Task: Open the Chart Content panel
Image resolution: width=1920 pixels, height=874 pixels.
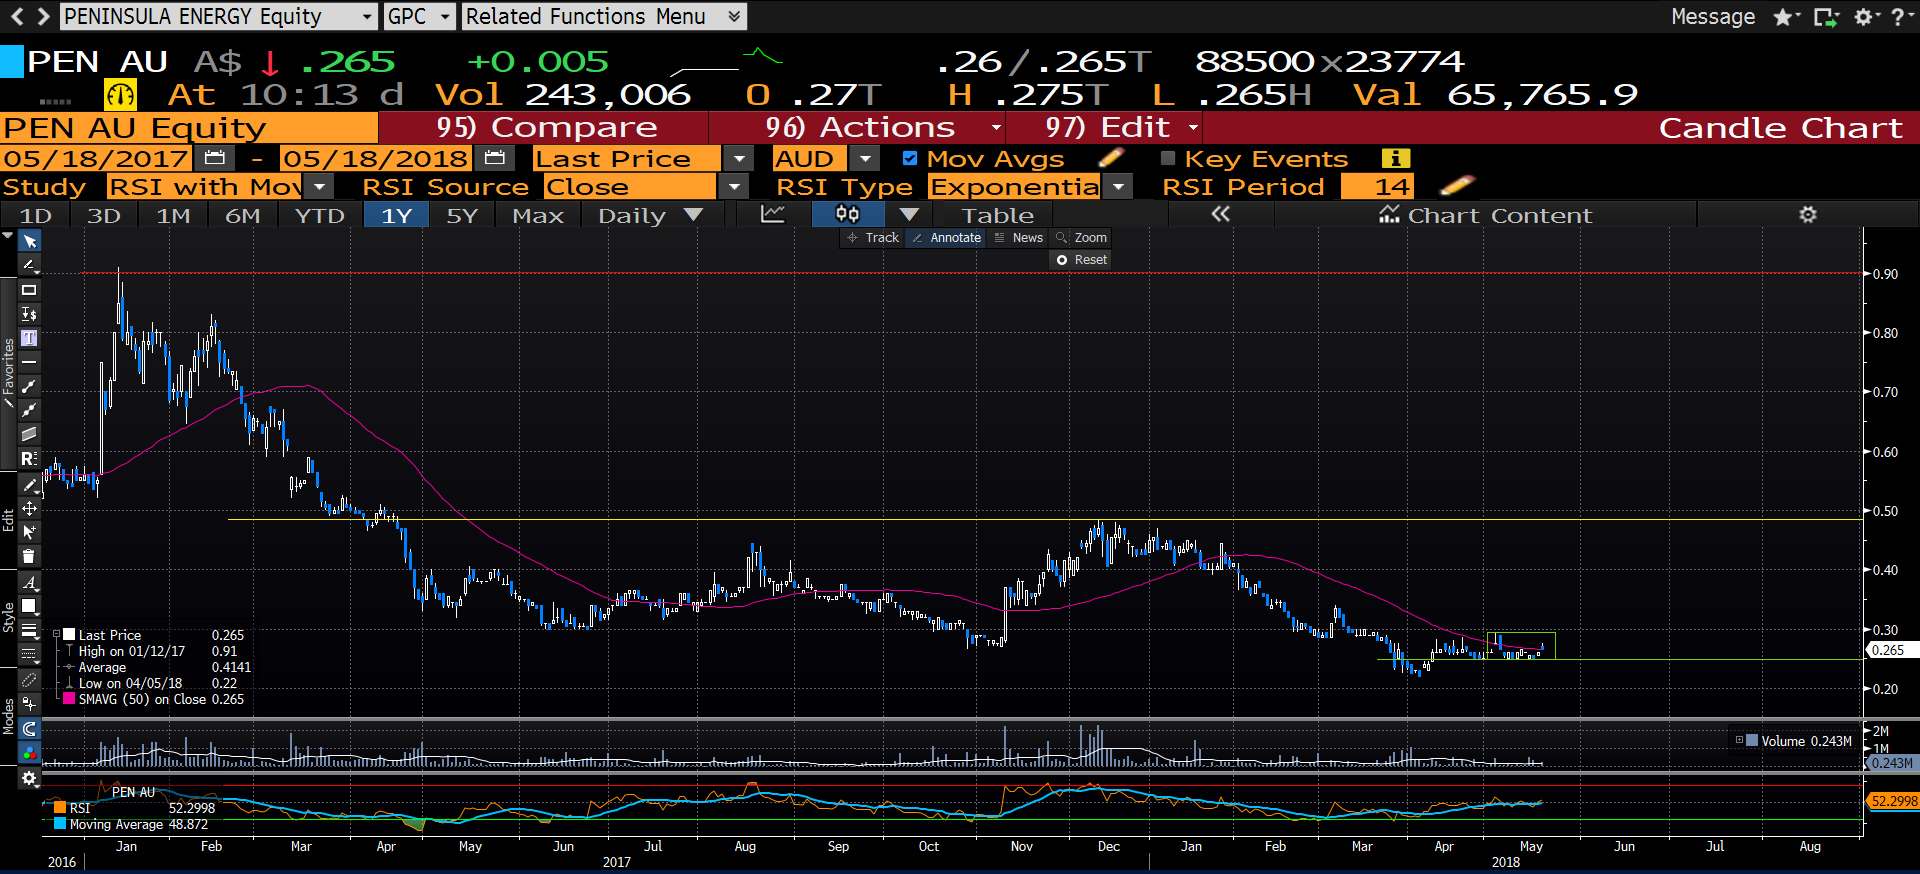Action: (1485, 215)
